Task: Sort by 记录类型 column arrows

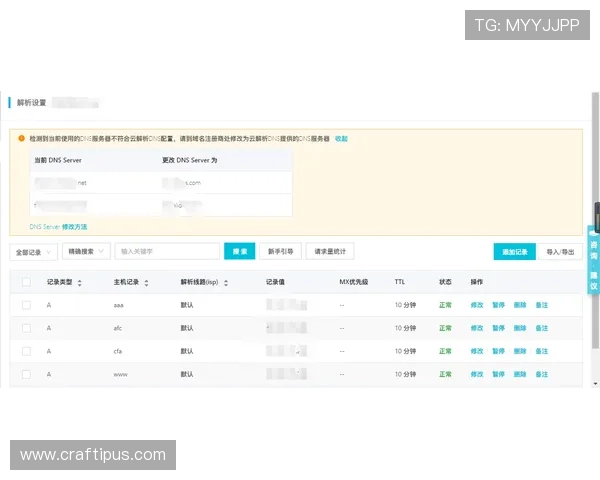Action: (x=80, y=283)
